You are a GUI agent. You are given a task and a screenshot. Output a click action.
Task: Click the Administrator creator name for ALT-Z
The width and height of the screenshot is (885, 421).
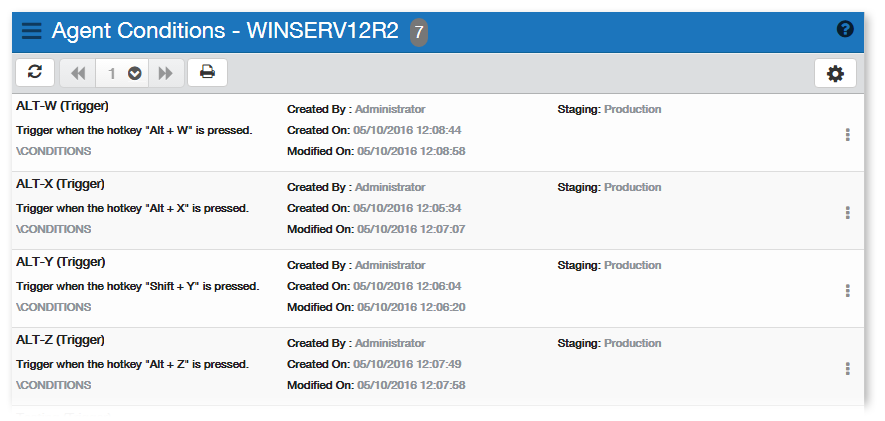coord(390,343)
